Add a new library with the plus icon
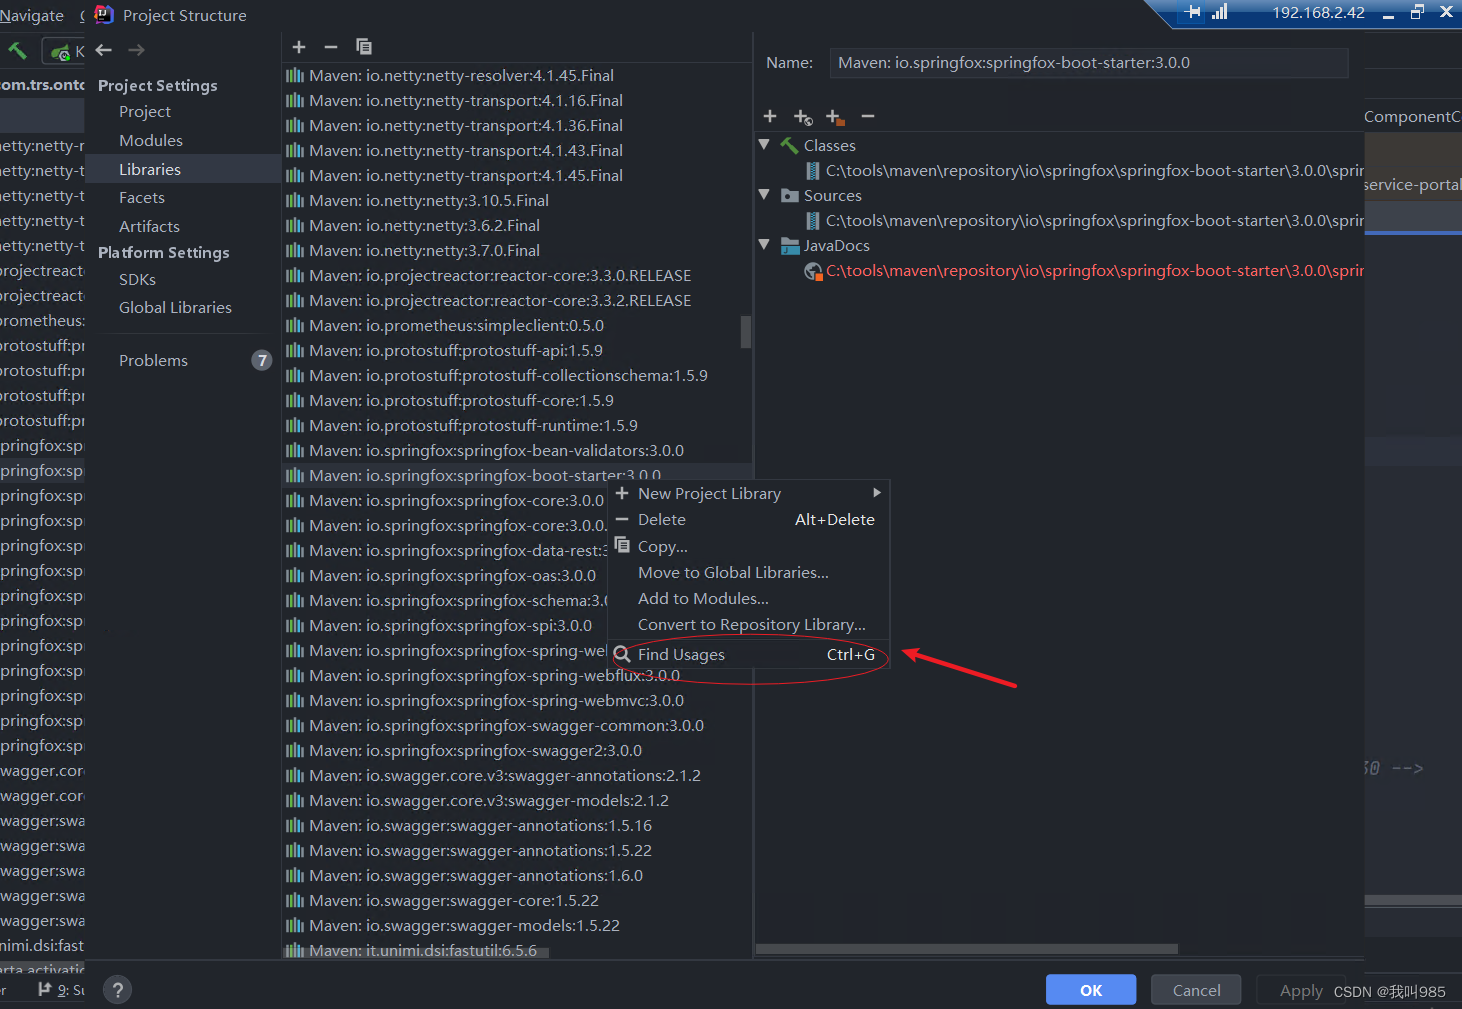Image resolution: width=1462 pixels, height=1009 pixels. pyautogui.click(x=298, y=47)
